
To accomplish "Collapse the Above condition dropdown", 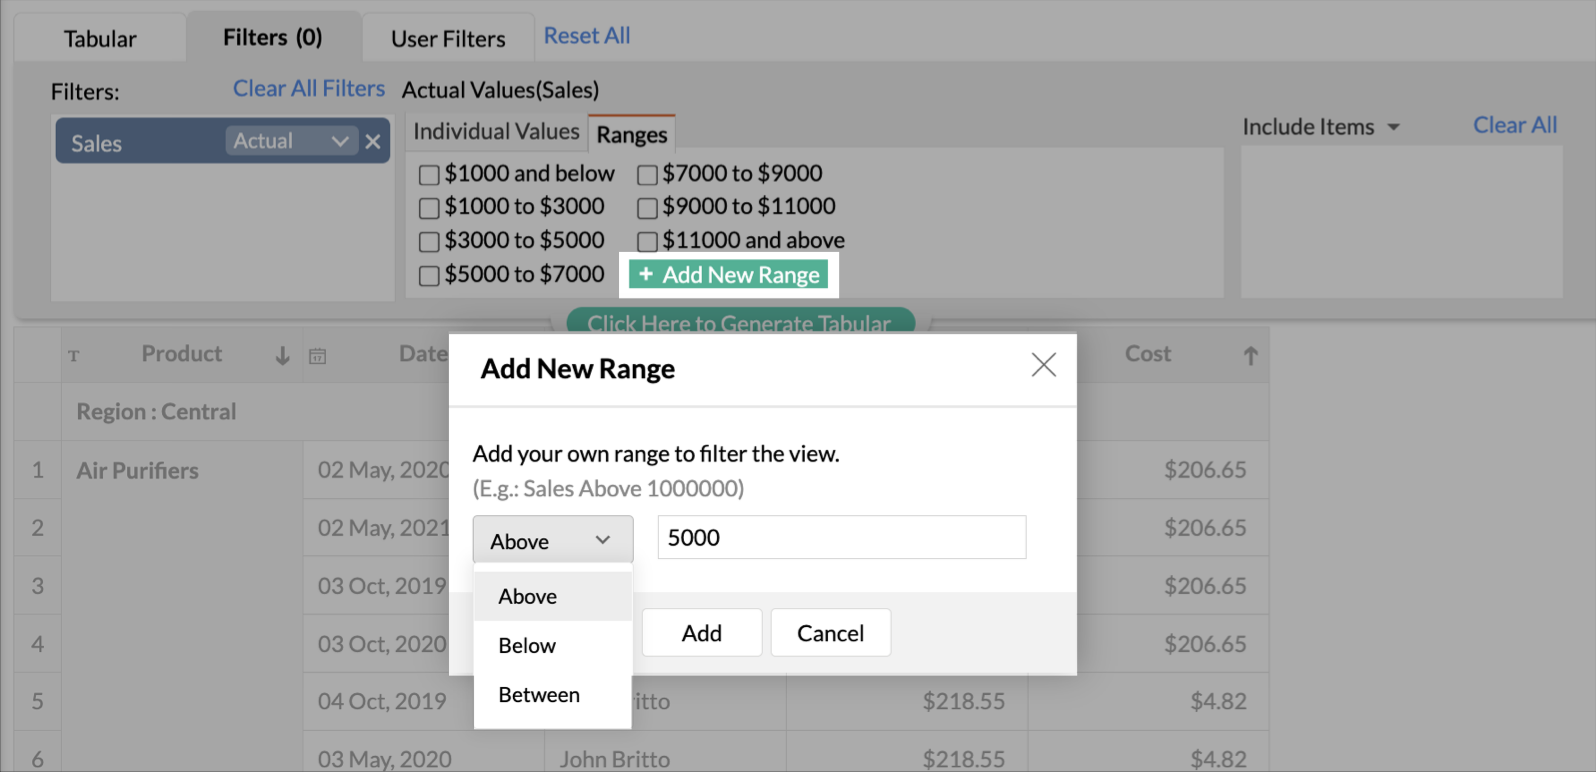I will [x=553, y=540].
